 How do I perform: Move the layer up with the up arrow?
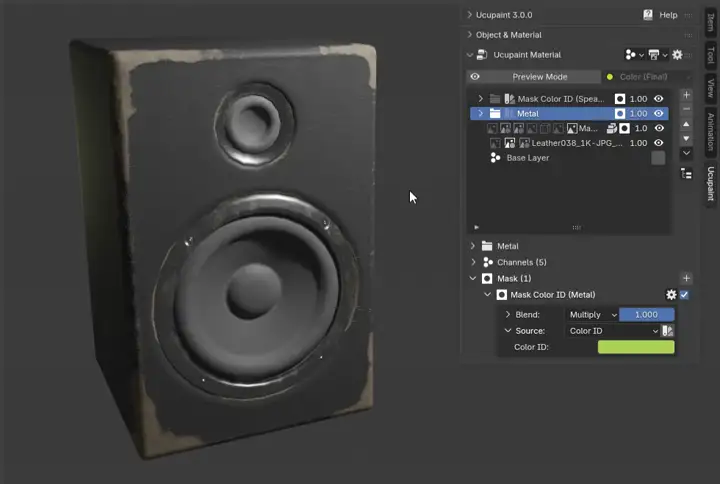click(x=686, y=124)
